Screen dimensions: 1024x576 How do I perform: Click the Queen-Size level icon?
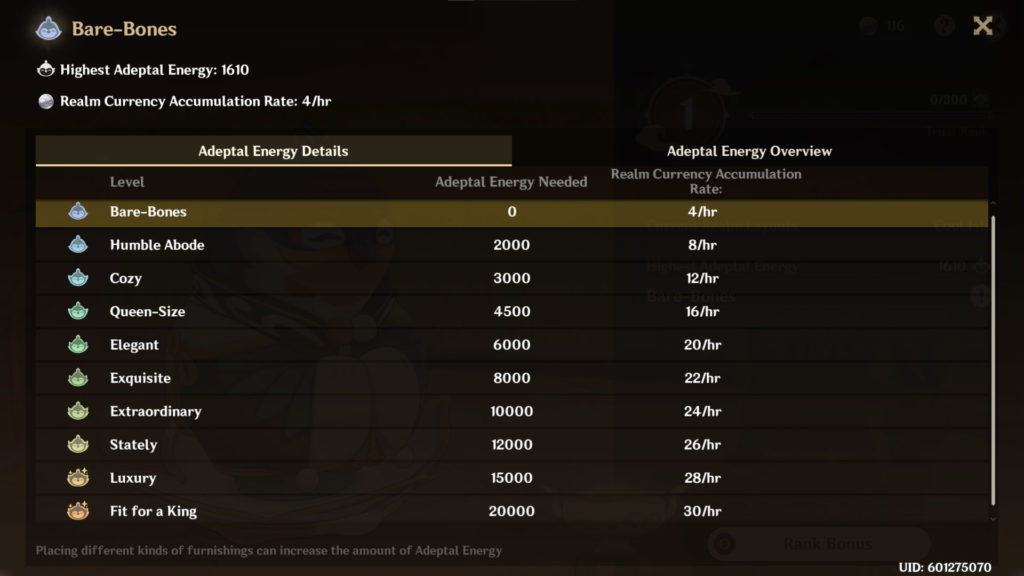pyautogui.click(x=78, y=312)
